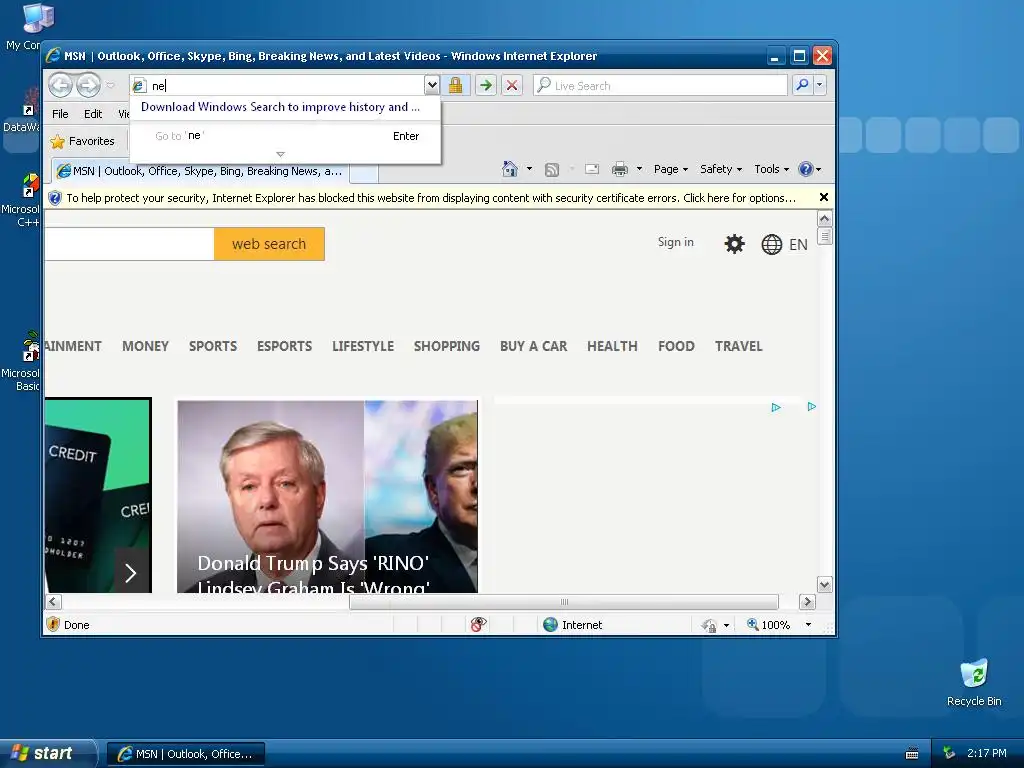This screenshot has width=1024, height=768.
Task: Click the Read Mail envelope icon
Action: (x=592, y=169)
